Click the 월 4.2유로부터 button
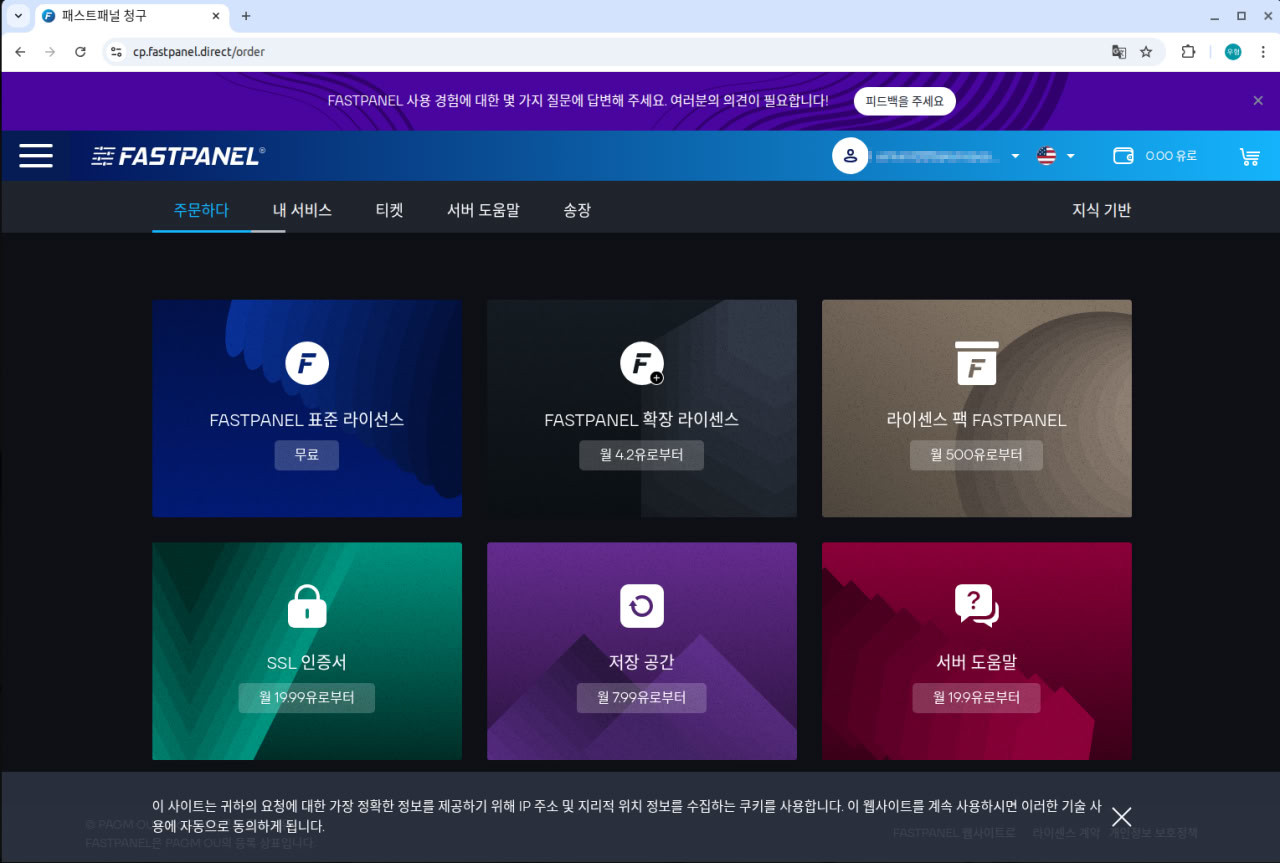Image resolution: width=1280 pixels, height=863 pixels. pyautogui.click(x=642, y=455)
